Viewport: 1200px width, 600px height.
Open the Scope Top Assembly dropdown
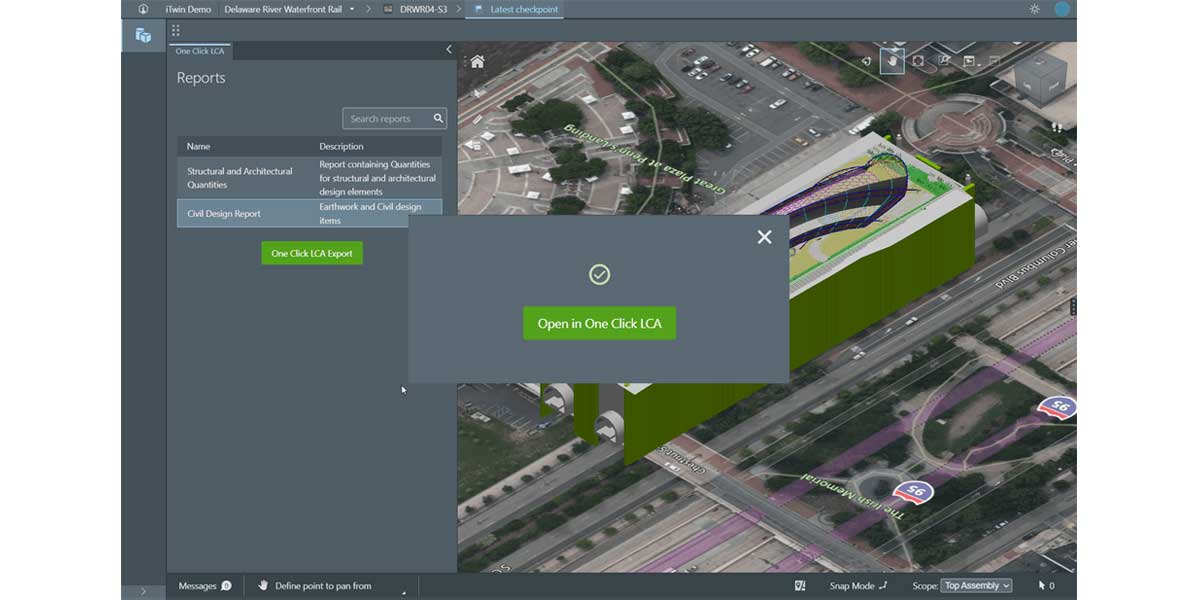point(977,586)
